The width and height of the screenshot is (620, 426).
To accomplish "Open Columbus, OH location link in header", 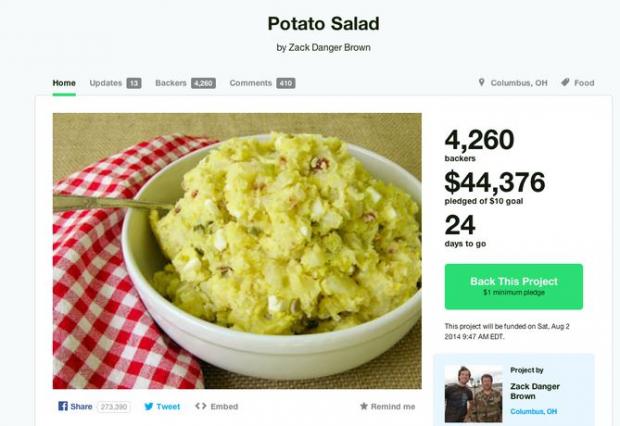I will pos(519,83).
